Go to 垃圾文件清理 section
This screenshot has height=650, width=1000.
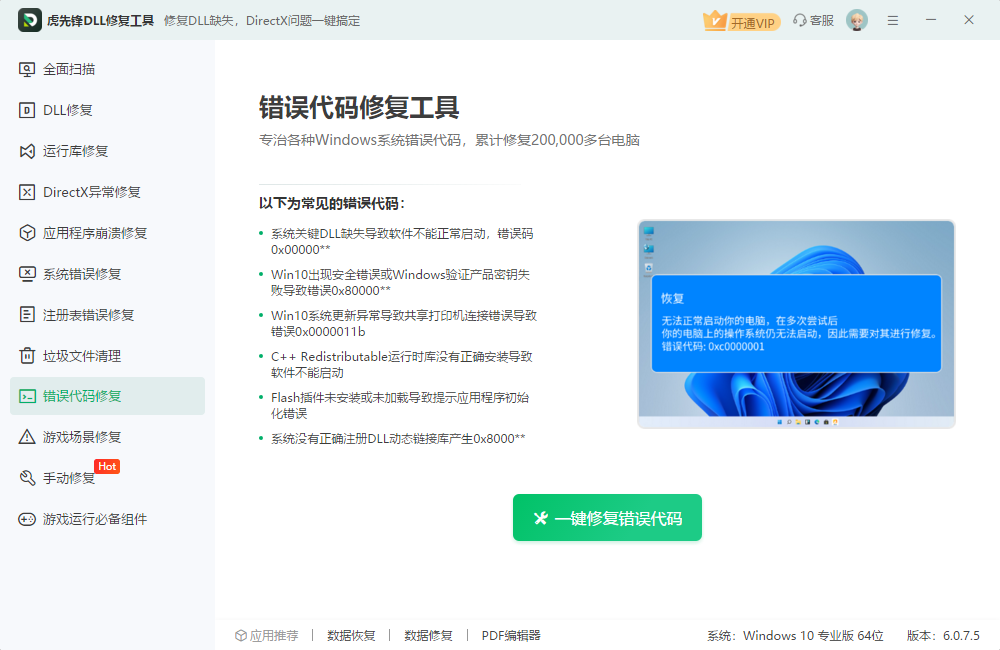107,355
